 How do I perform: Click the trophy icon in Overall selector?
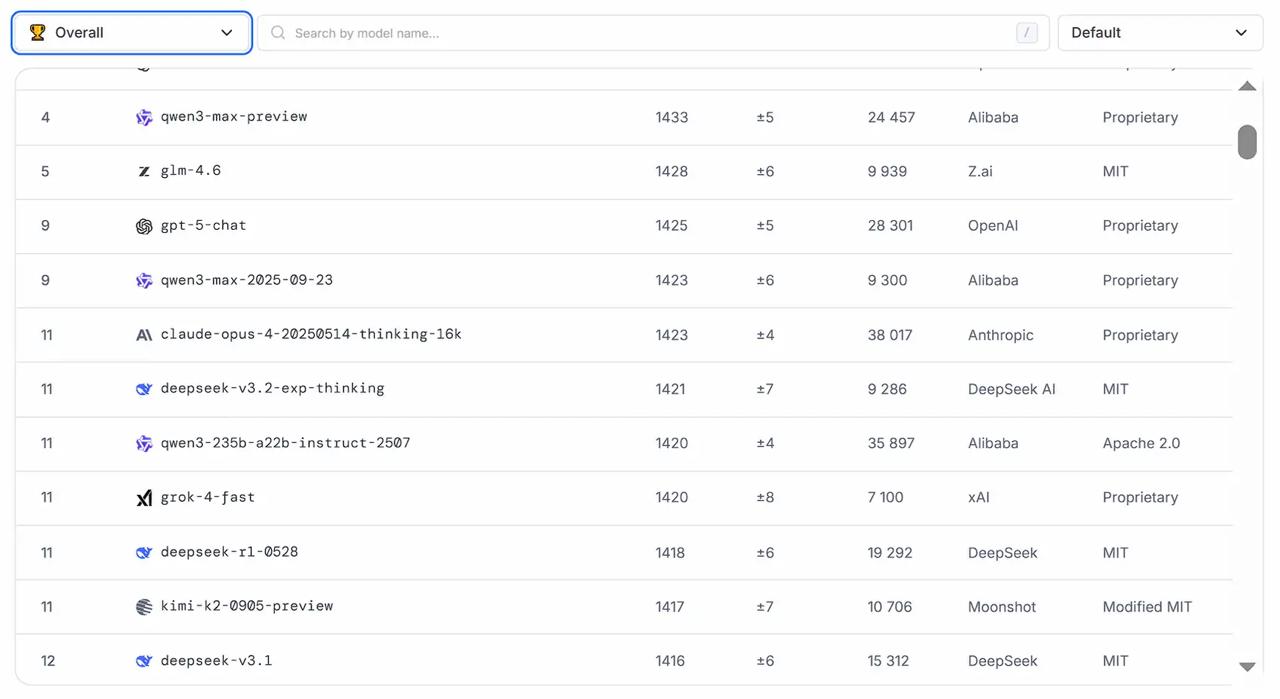tap(38, 33)
